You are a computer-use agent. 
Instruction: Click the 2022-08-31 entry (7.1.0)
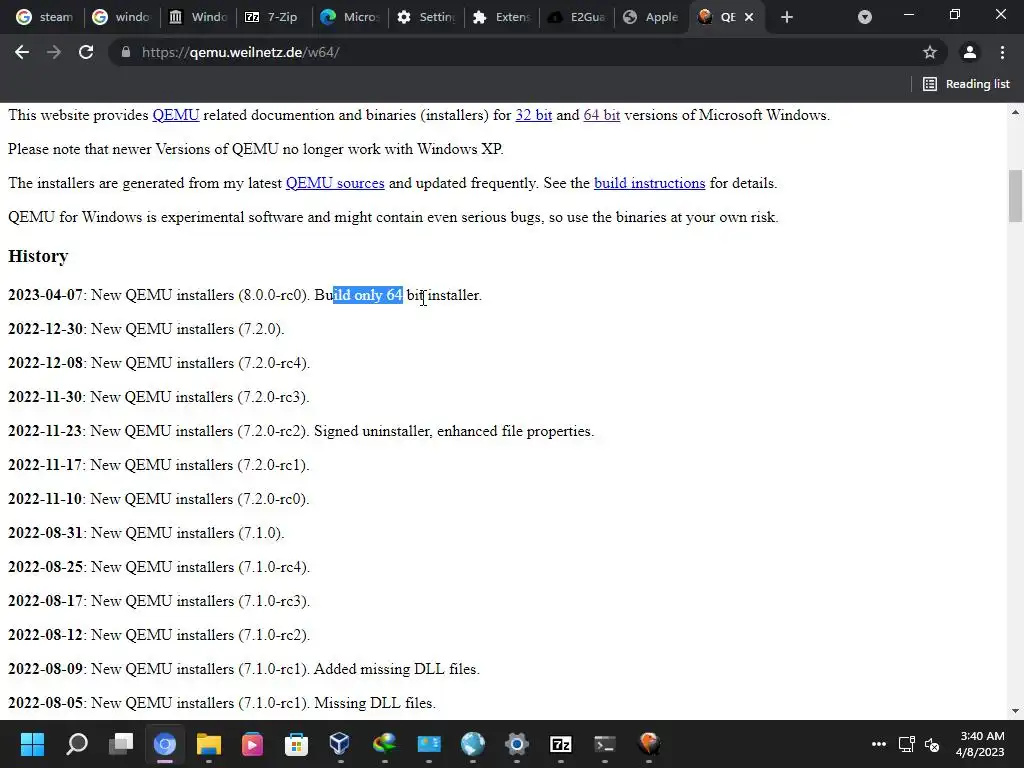click(x=146, y=533)
